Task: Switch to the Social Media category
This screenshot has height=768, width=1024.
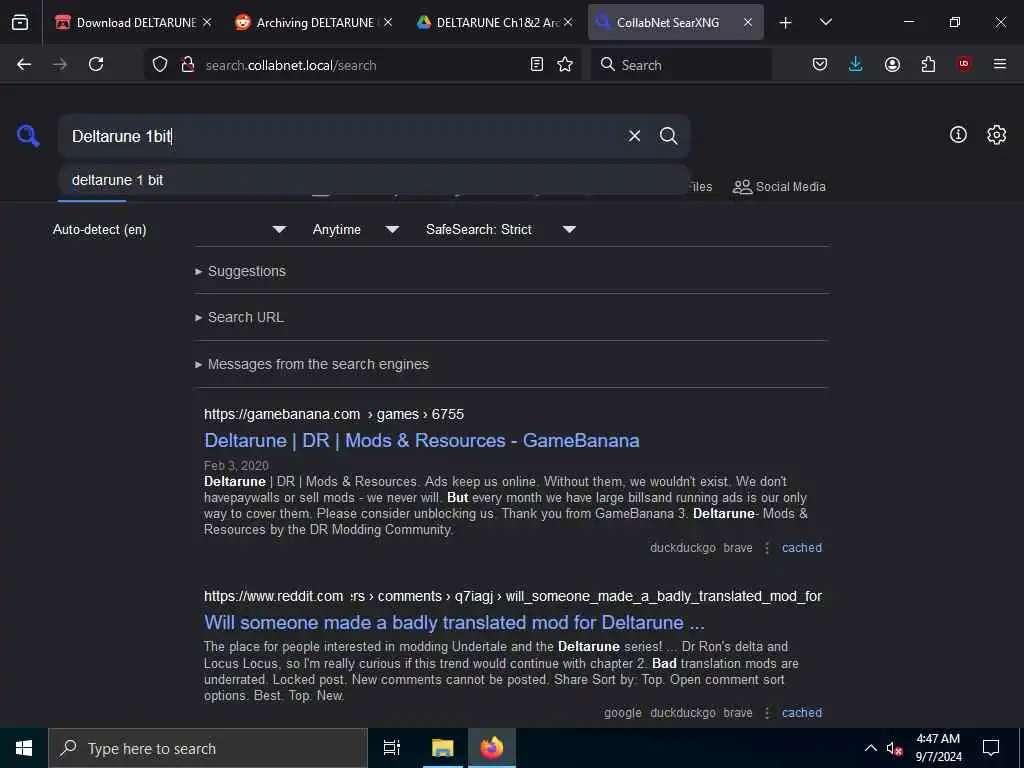Action: [x=779, y=187]
